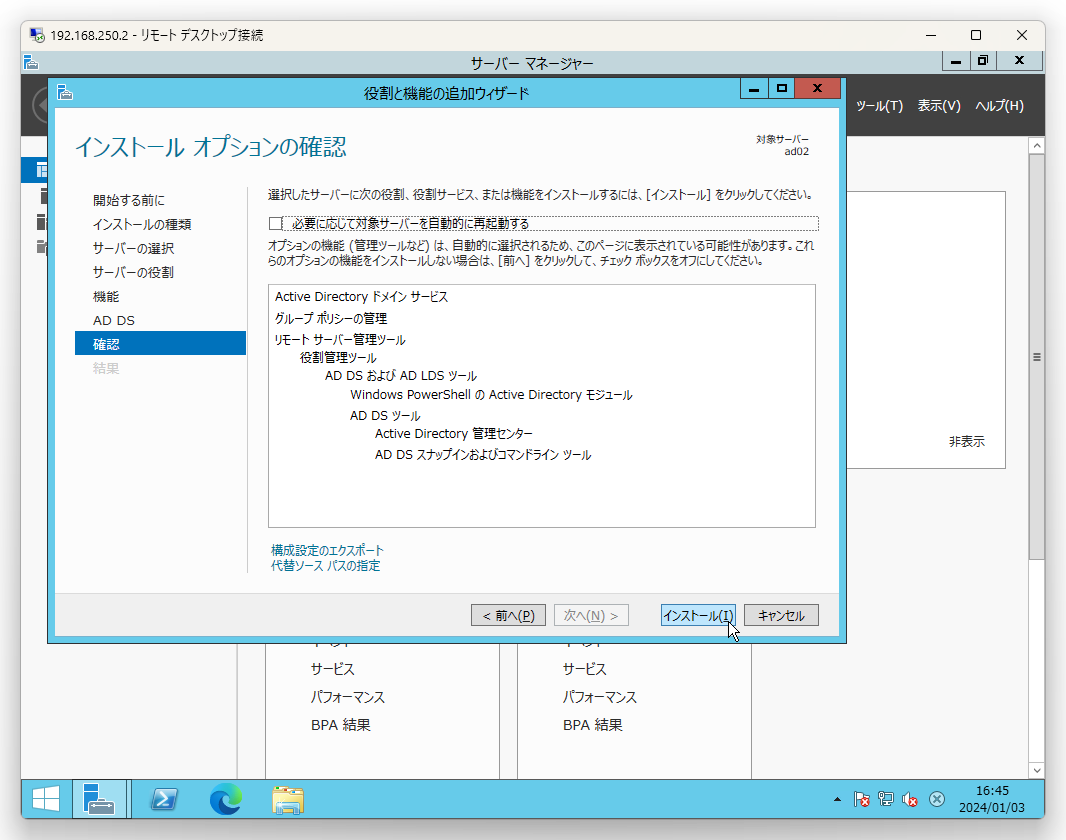Click the Action Center flag tray icon
The image size is (1066, 840).
[x=861, y=799]
